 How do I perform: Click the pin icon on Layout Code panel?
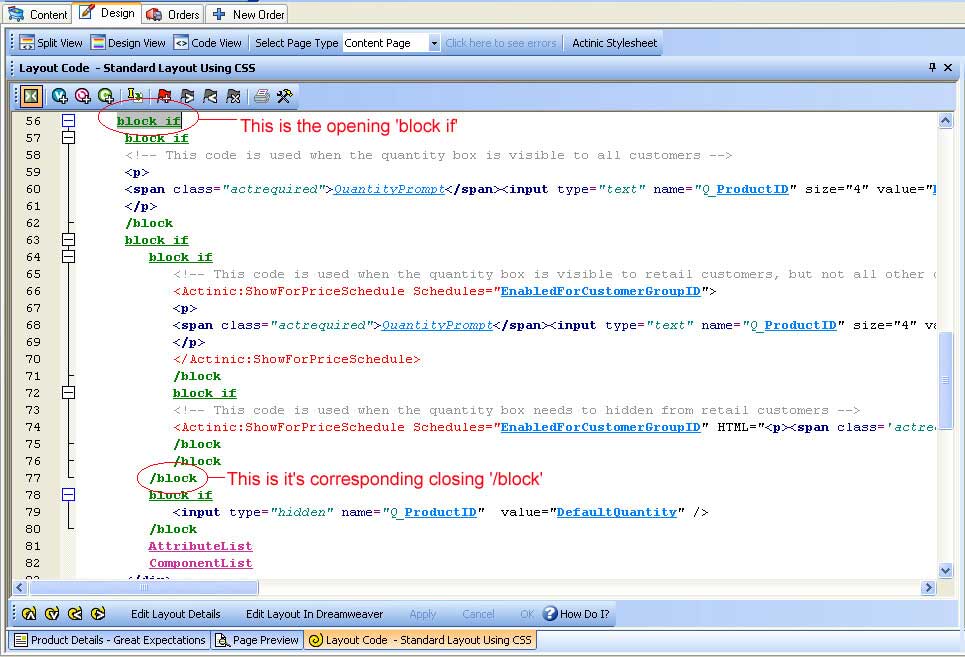coord(932,68)
